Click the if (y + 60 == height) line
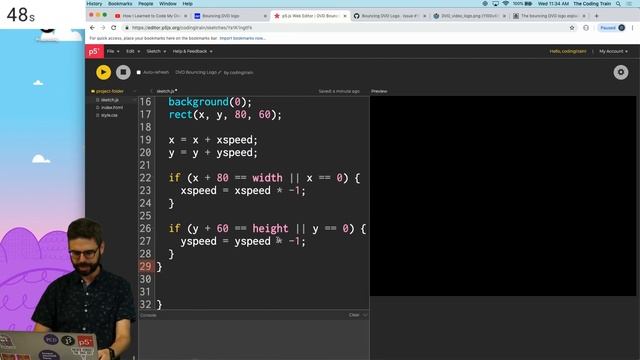 [267, 229]
